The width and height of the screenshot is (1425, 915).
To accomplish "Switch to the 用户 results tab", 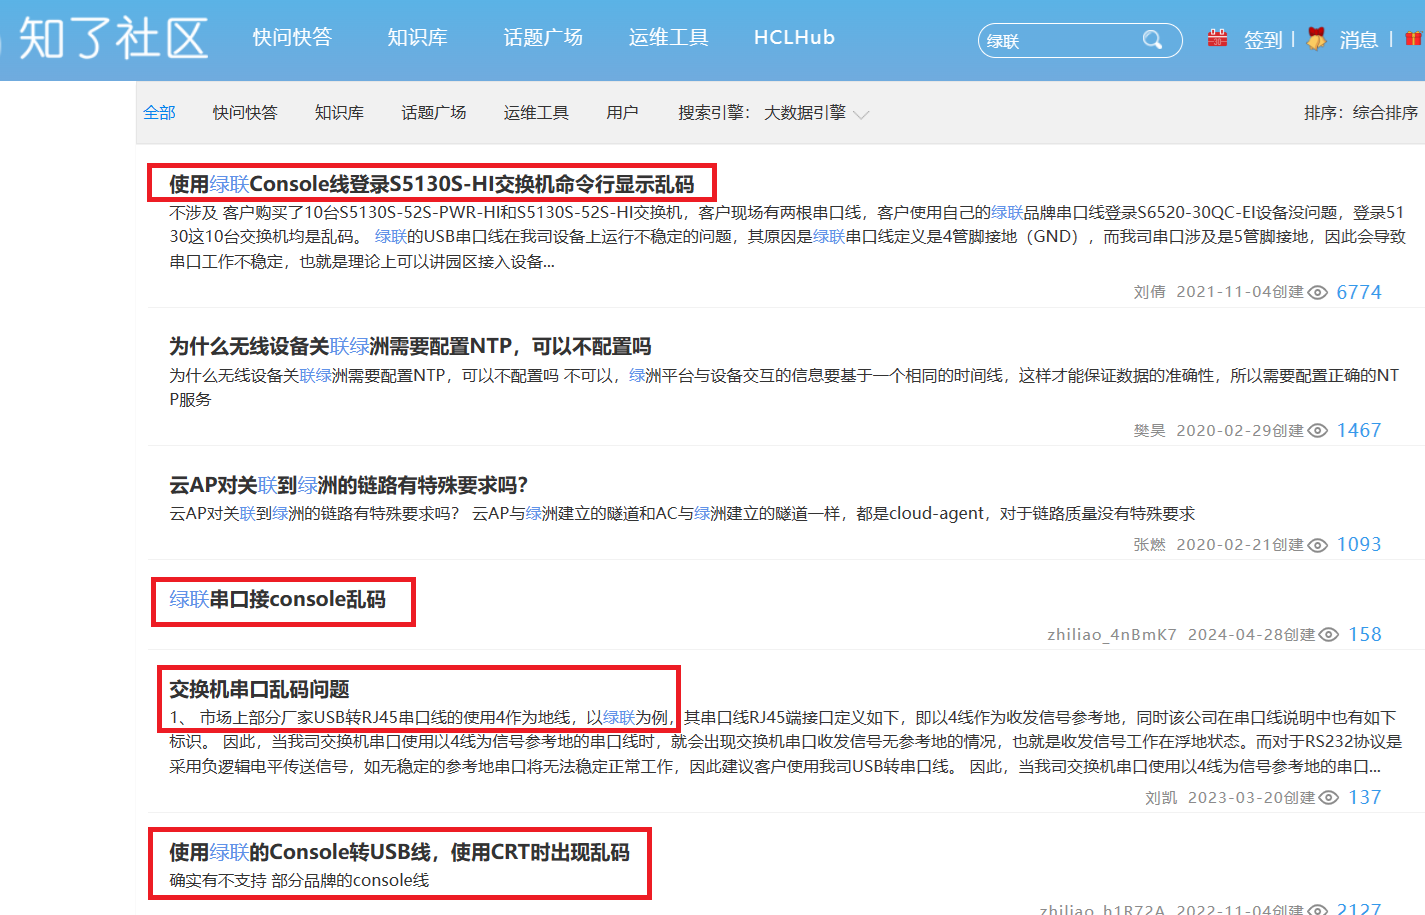I will [622, 113].
